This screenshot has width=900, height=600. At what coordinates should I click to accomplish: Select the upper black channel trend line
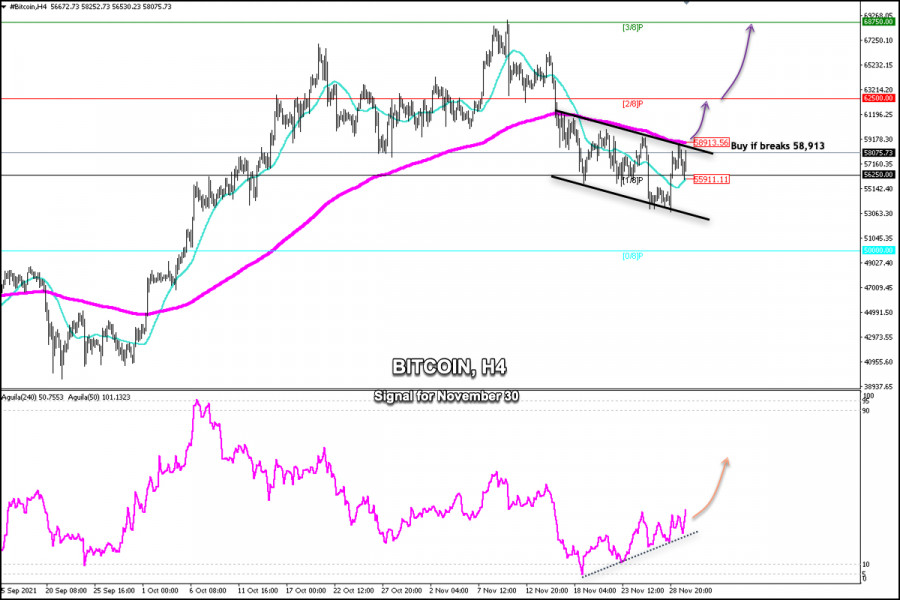[634, 132]
